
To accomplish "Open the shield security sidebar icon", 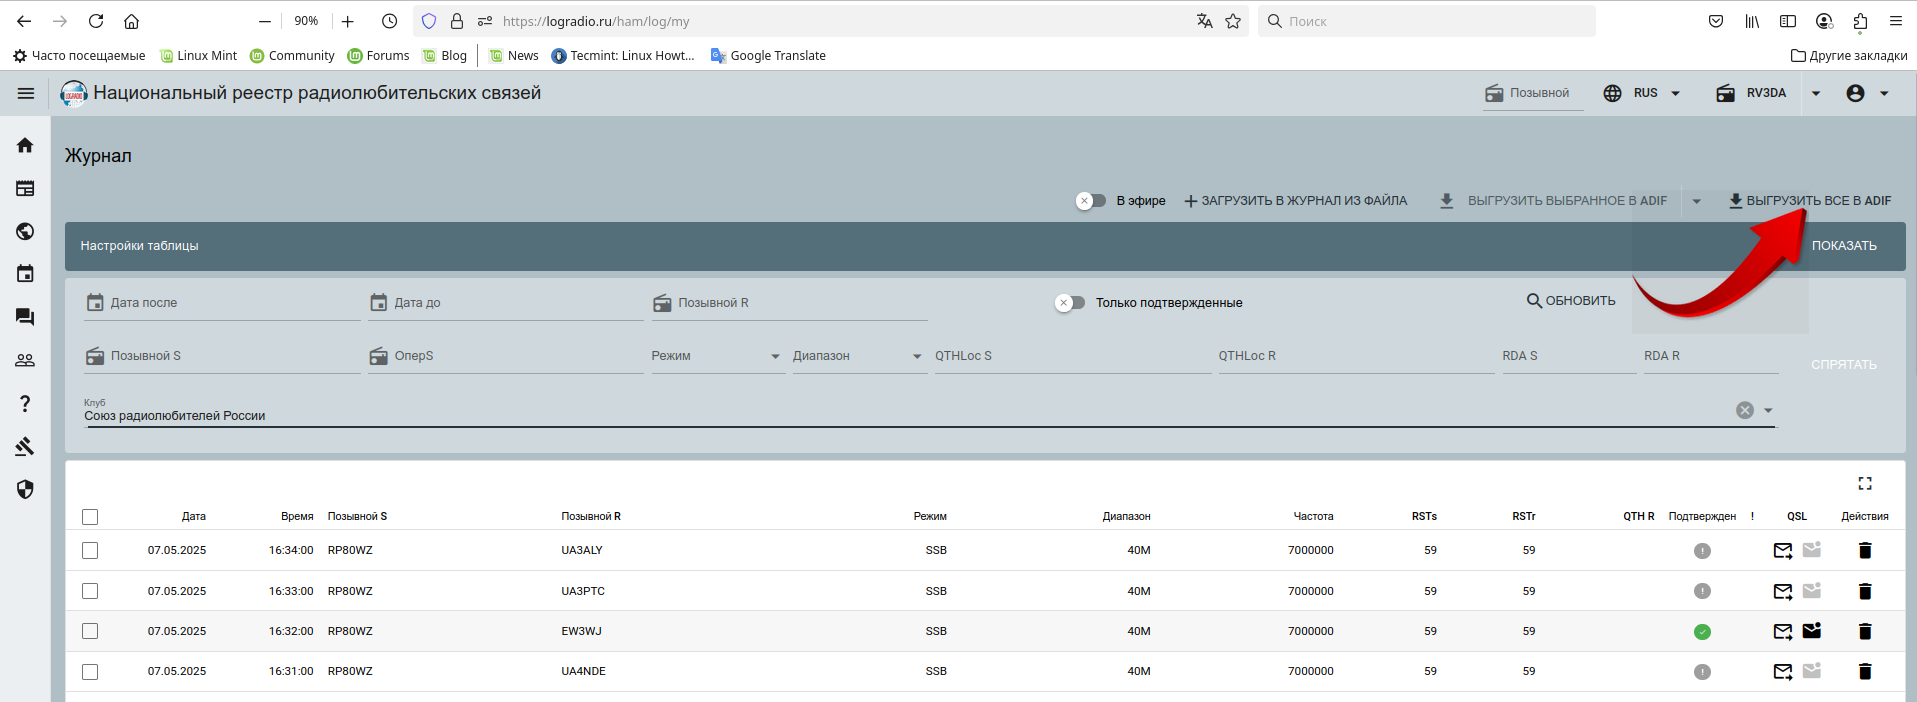I will coord(25,489).
